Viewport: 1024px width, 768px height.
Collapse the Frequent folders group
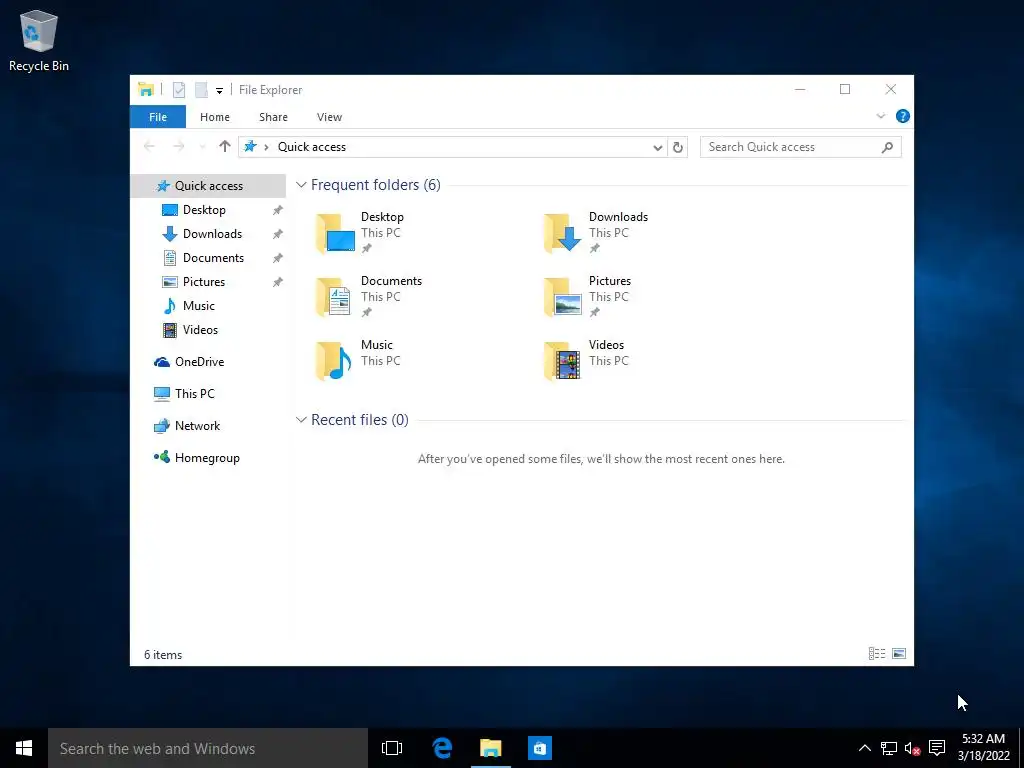[x=301, y=185]
